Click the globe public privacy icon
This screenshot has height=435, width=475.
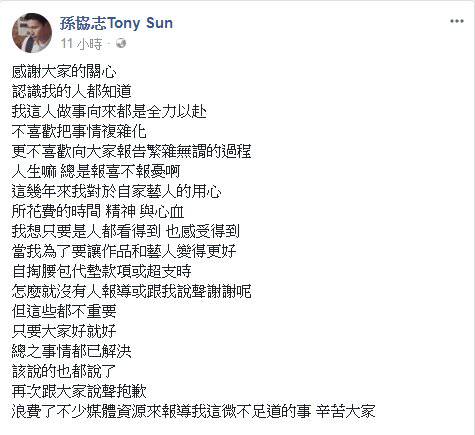[x=121, y=43]
